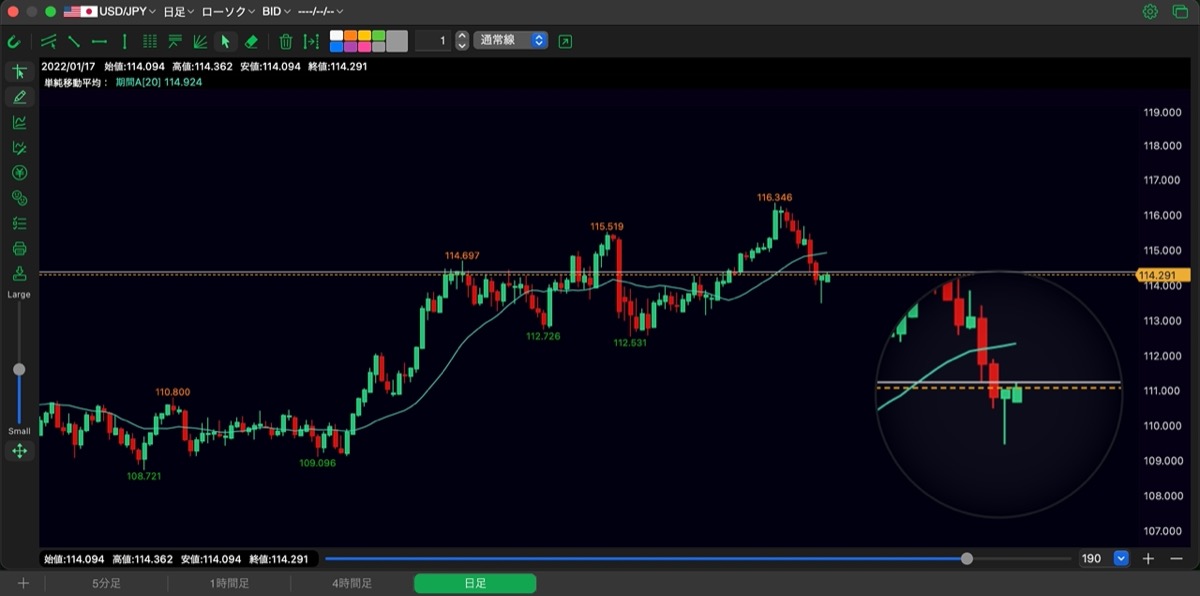Activate the arrow pointer tool
This screenshot has width=1200, height=596.
(225, 41)
